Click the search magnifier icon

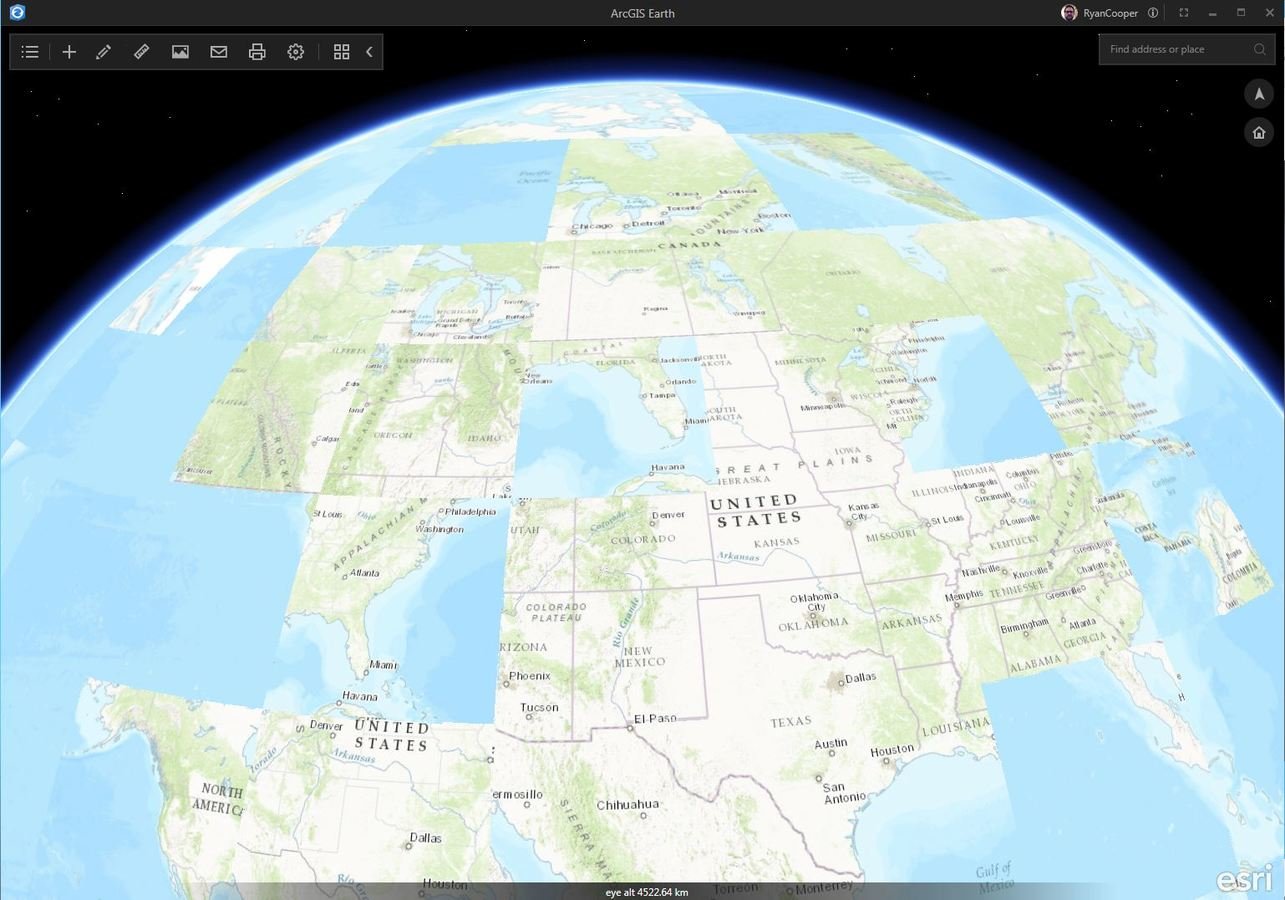1260,49
